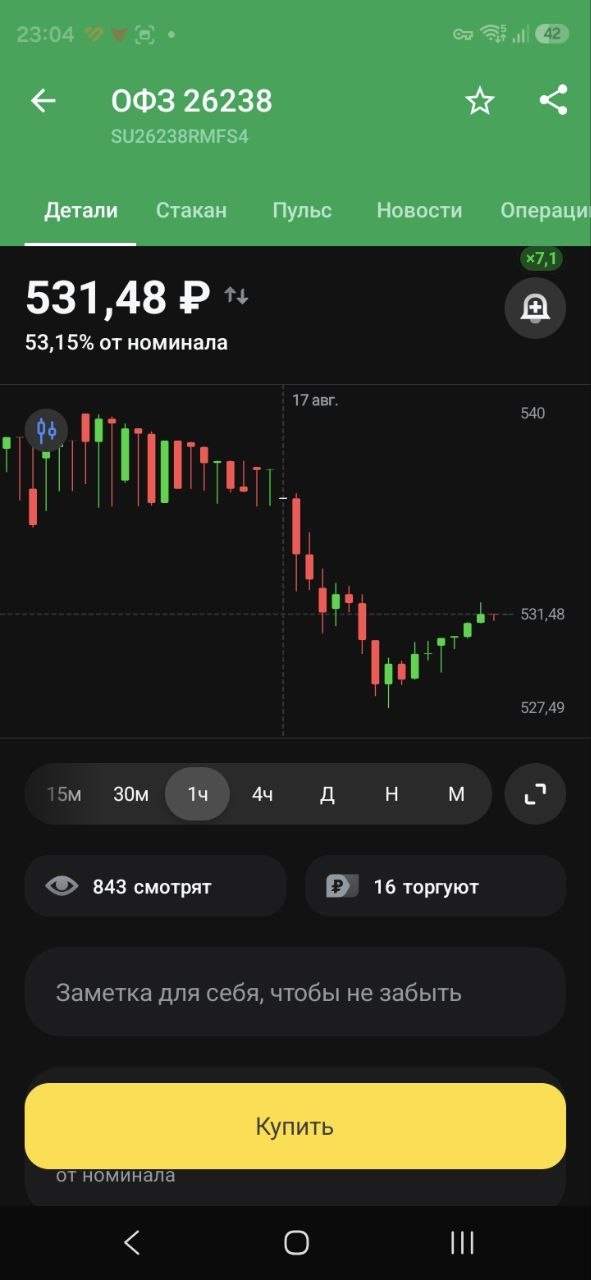This screenshot has width=591, height=1280.
Task: Select 30м chart interval
Action: (131, 794)
